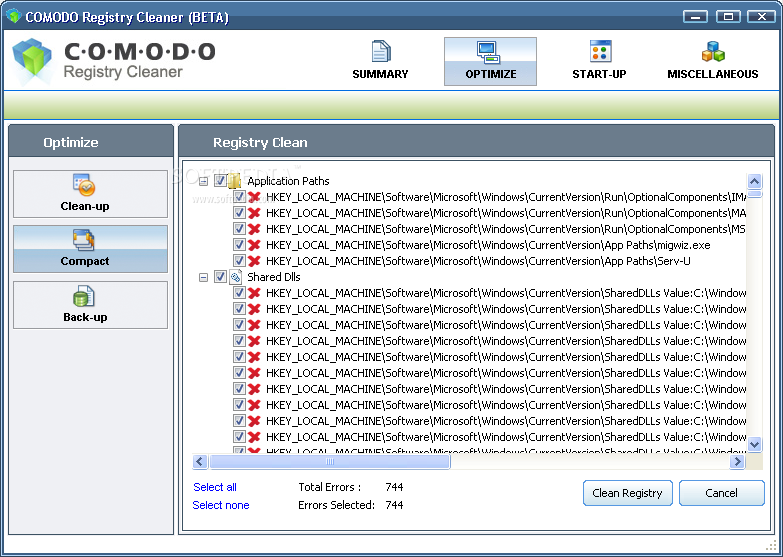The height and width of the screenshot is (557, 783).
Task: Uncheck the OptionalComponents\MS entry checkbox
Action: click(x=239, y=229)
